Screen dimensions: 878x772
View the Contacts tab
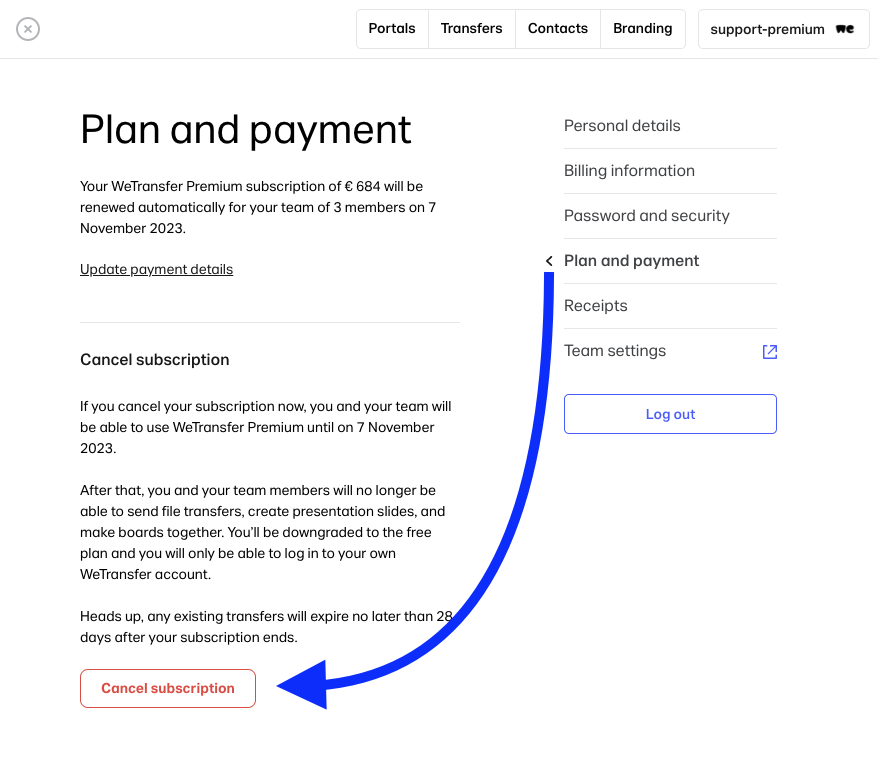(x=557, y=28)
